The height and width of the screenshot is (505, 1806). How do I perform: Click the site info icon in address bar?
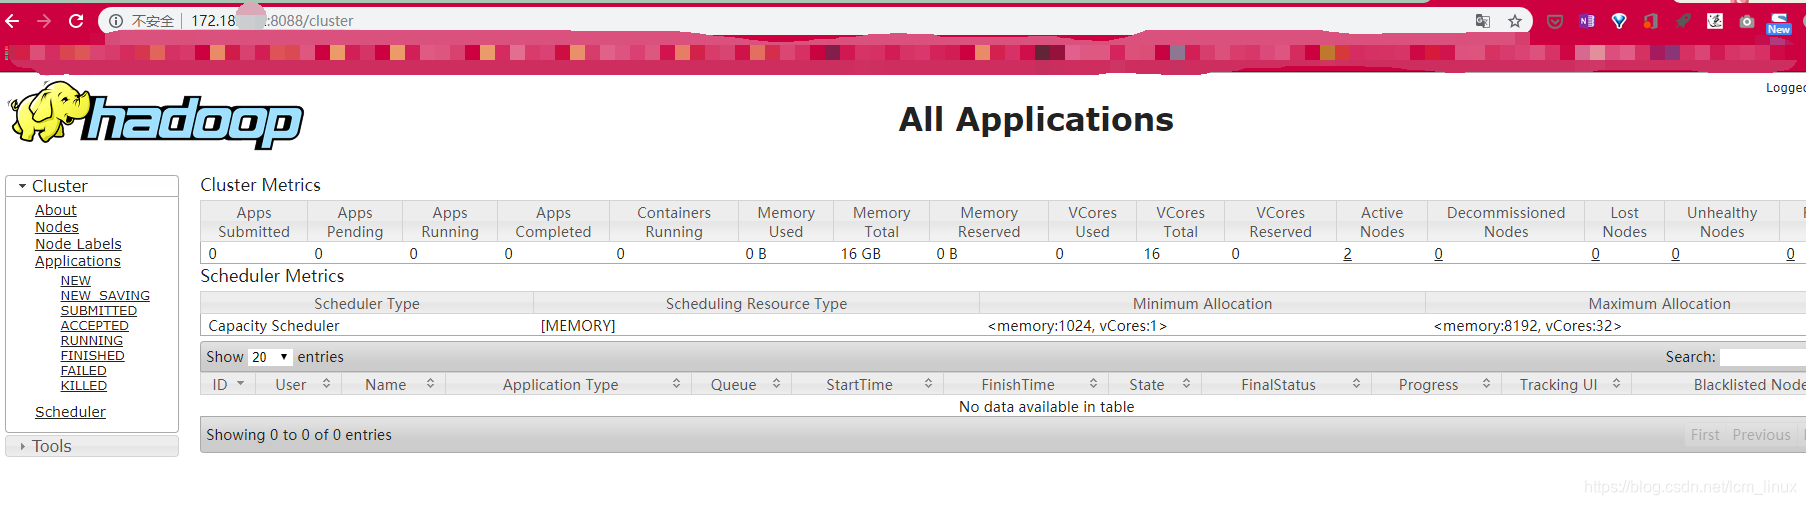[x=116, y=21]
